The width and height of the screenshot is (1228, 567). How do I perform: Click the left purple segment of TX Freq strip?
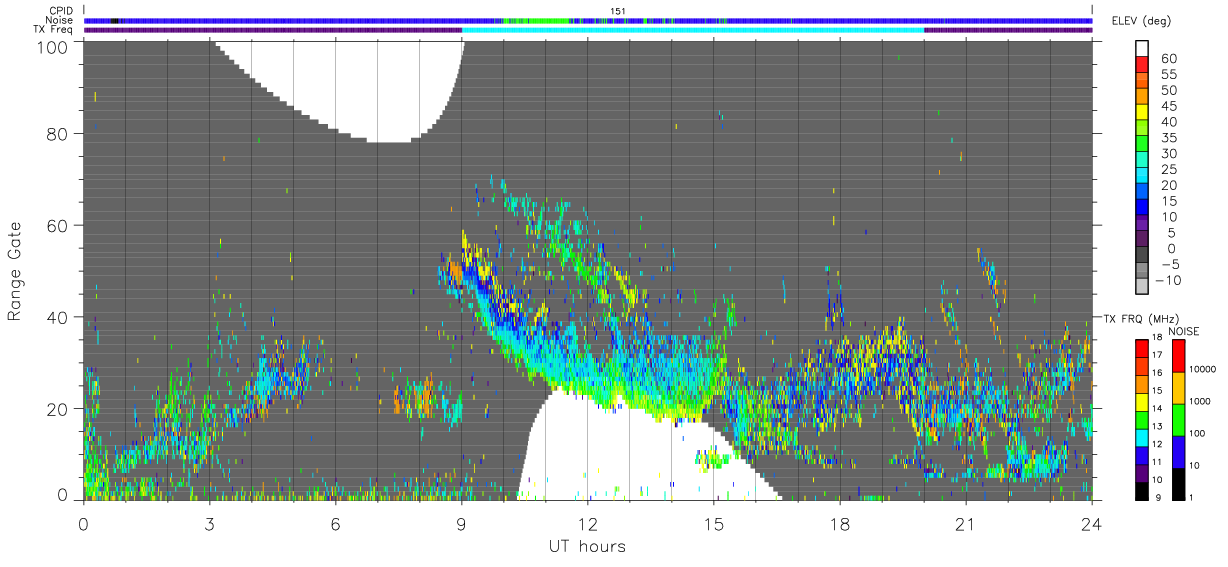(273, 30)
